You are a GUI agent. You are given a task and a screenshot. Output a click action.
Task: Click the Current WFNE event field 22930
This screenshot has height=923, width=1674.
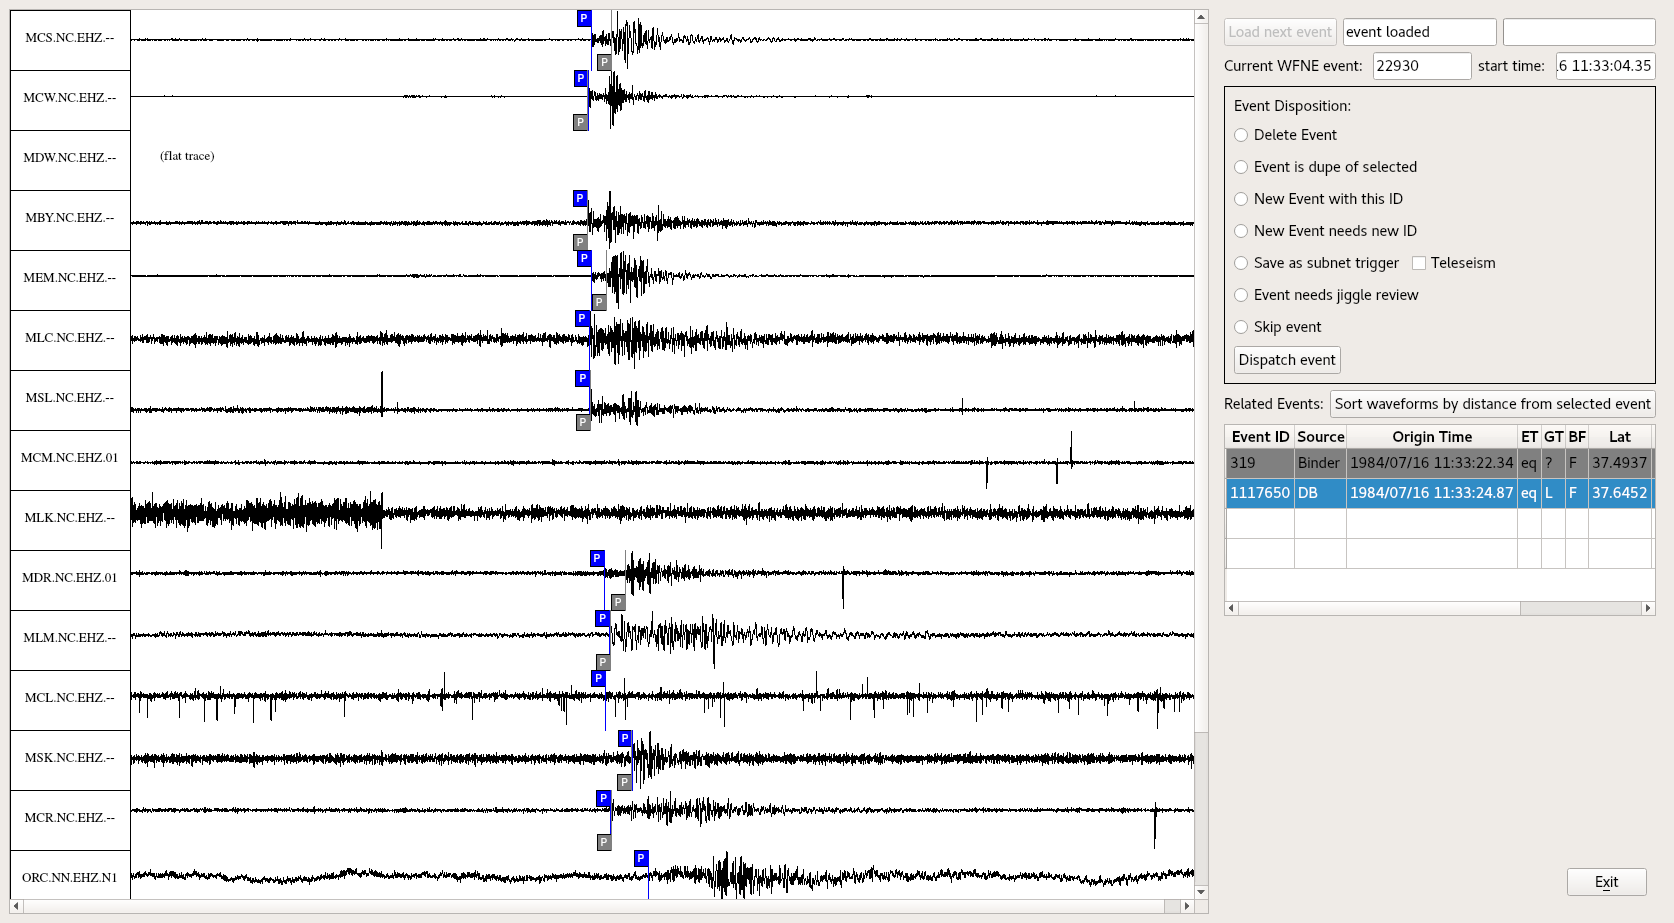click(x=1421, y=66)
